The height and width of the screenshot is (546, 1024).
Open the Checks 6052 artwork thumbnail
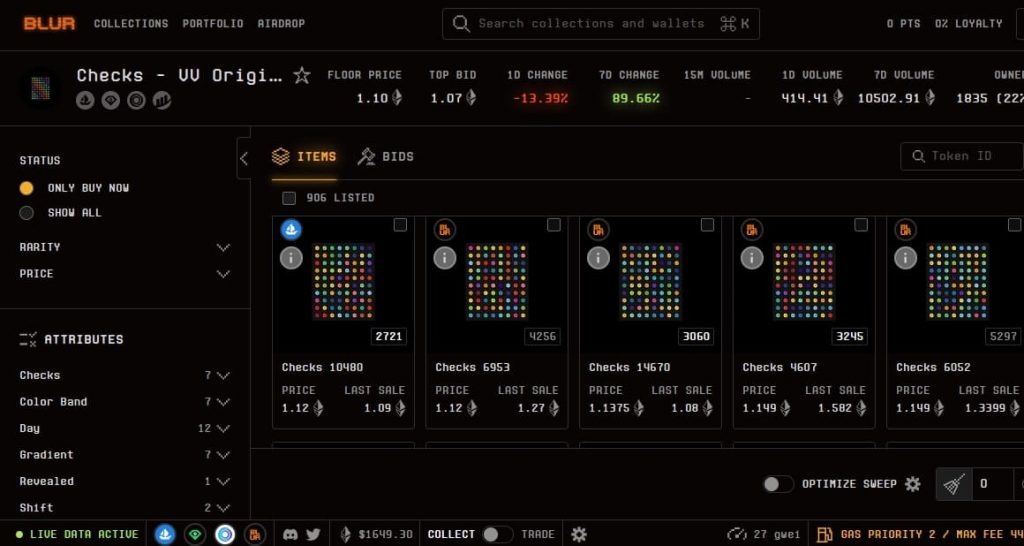(x=957, y=281)
